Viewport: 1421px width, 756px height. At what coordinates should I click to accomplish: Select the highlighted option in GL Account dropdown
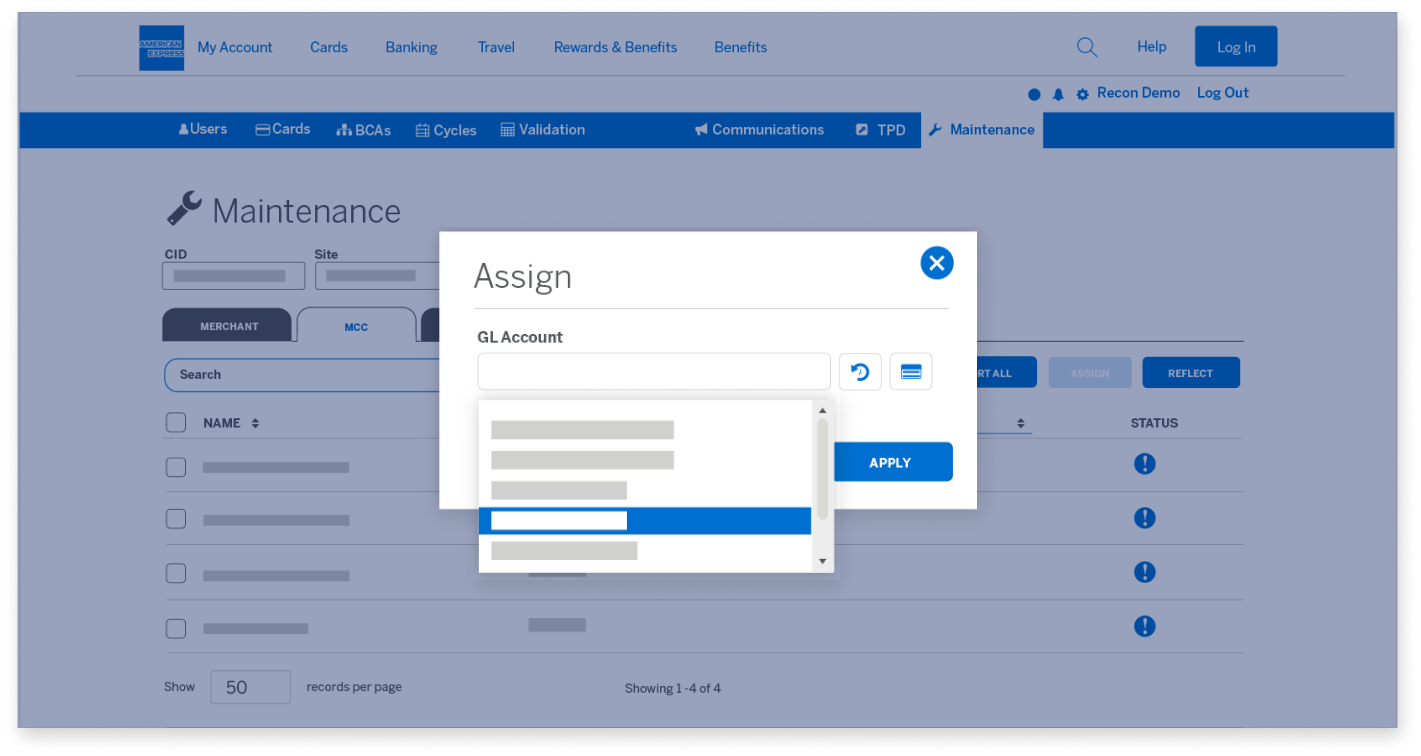pos(644,521)
